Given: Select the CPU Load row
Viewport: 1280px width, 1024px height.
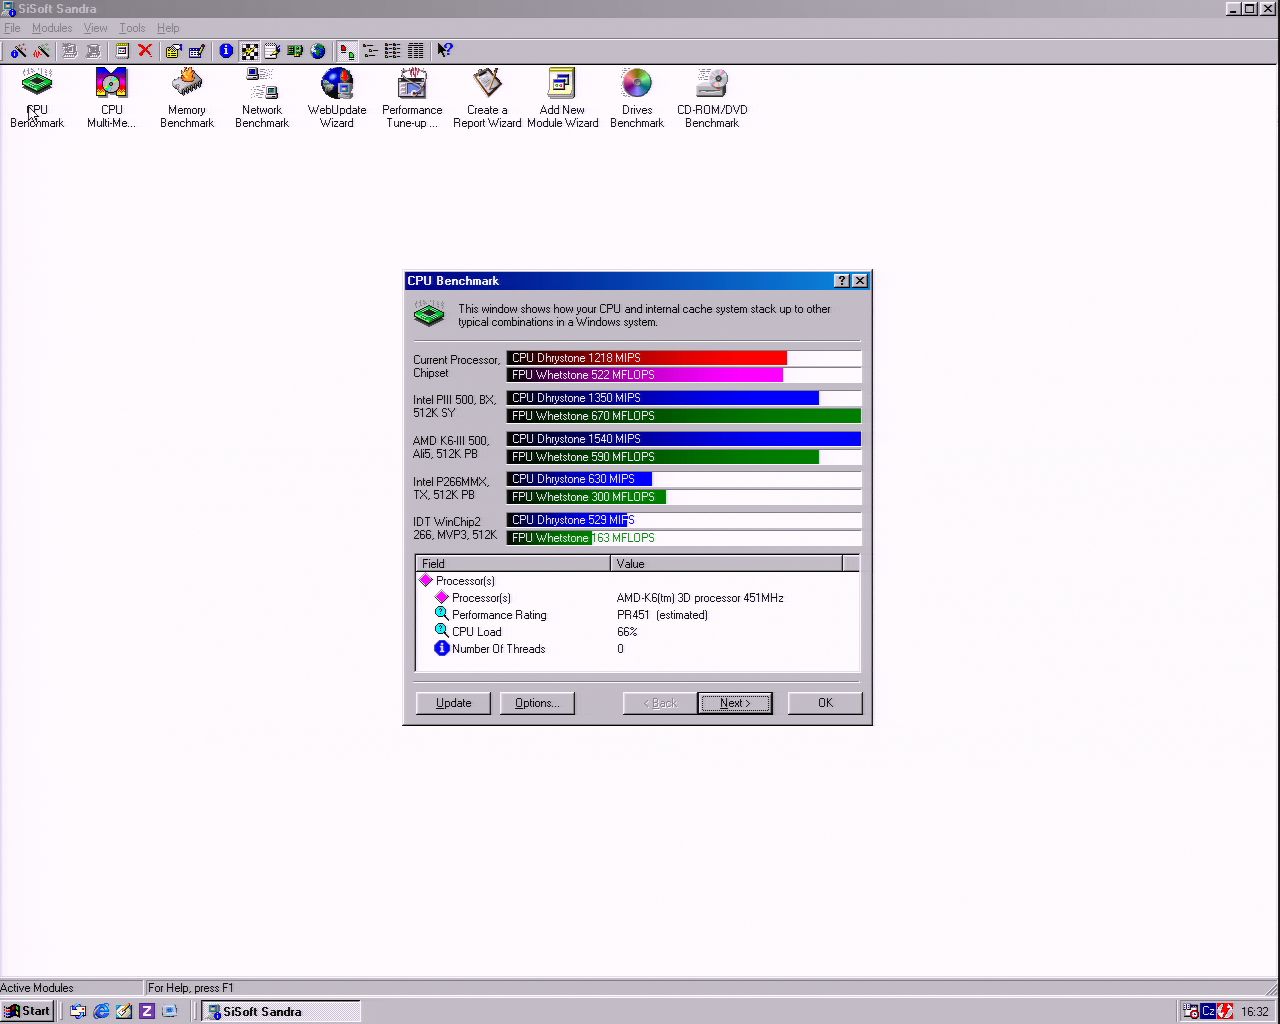Looking at the screenshot, I should (x=637, y=632).
